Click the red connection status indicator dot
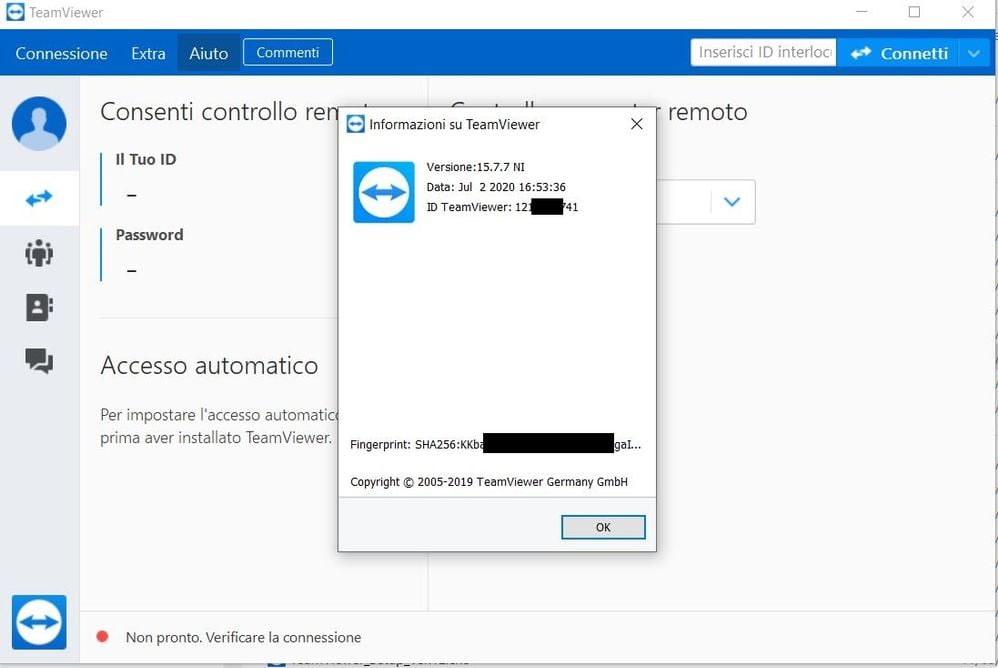The width and height of the screenshot is (998, 668). [102, 637]
